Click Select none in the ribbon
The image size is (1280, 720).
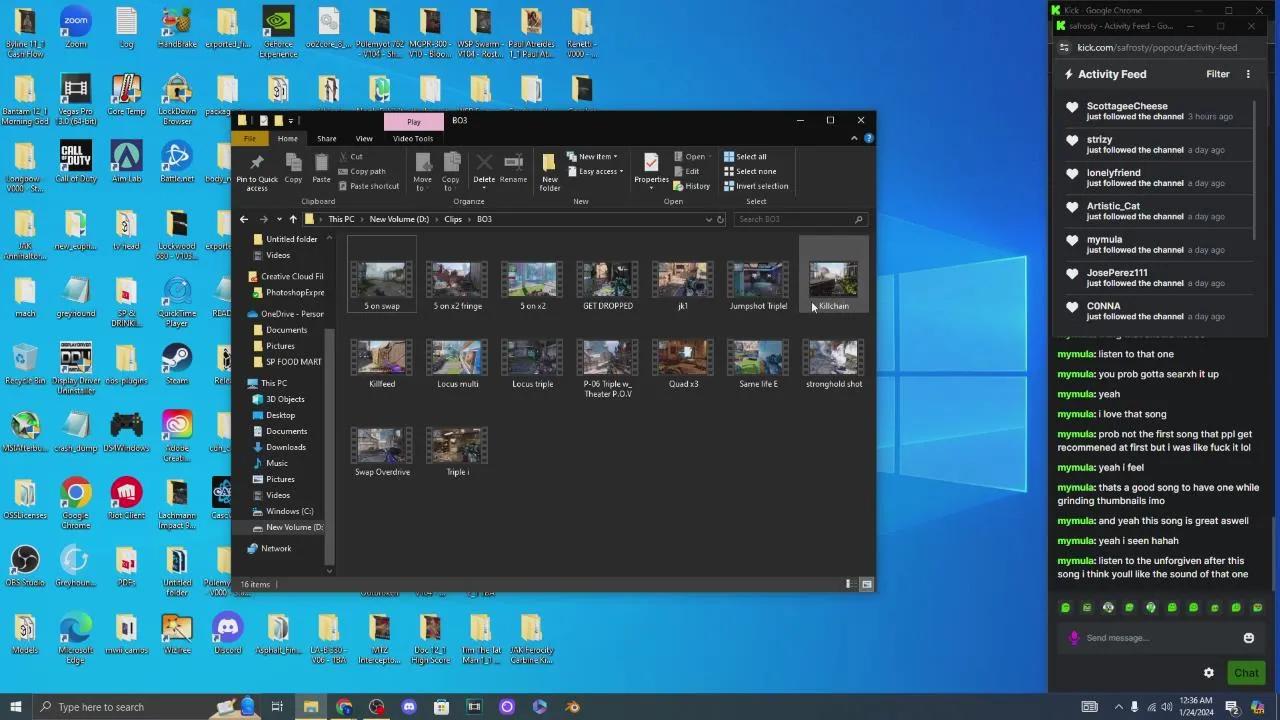[750, 171]
